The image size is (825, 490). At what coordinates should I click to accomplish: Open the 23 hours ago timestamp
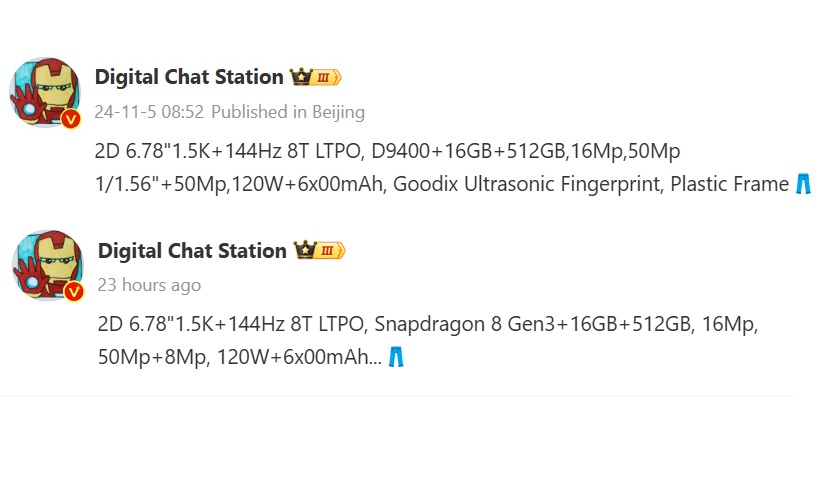click(149, 285)
